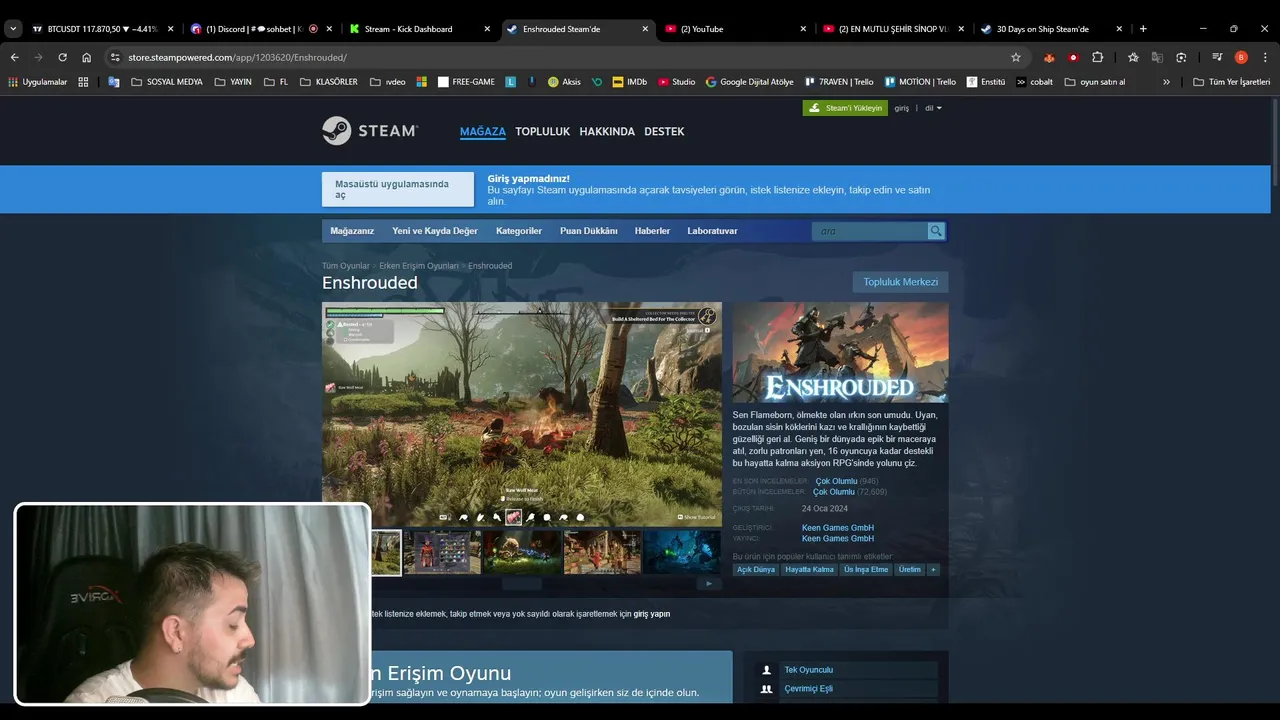
Task: Open the FREE-GAME bookmark
Action: point(466,82)
